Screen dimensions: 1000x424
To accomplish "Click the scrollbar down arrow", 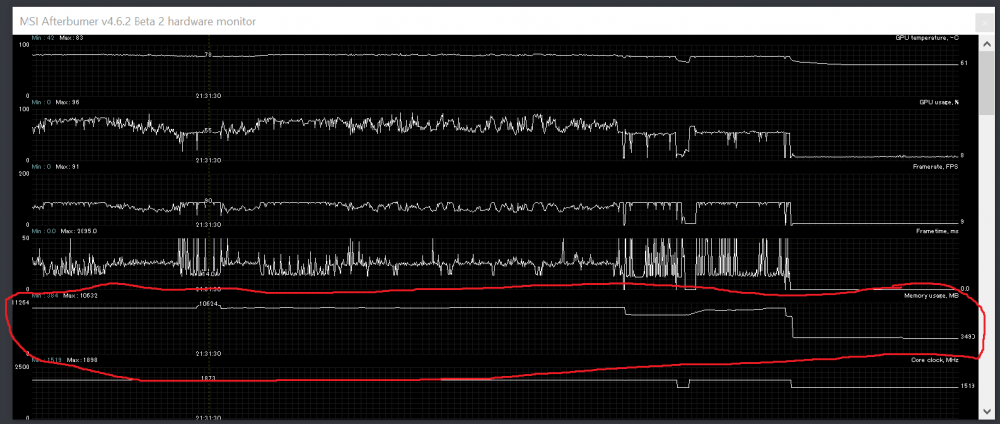I will pos(986,413).
